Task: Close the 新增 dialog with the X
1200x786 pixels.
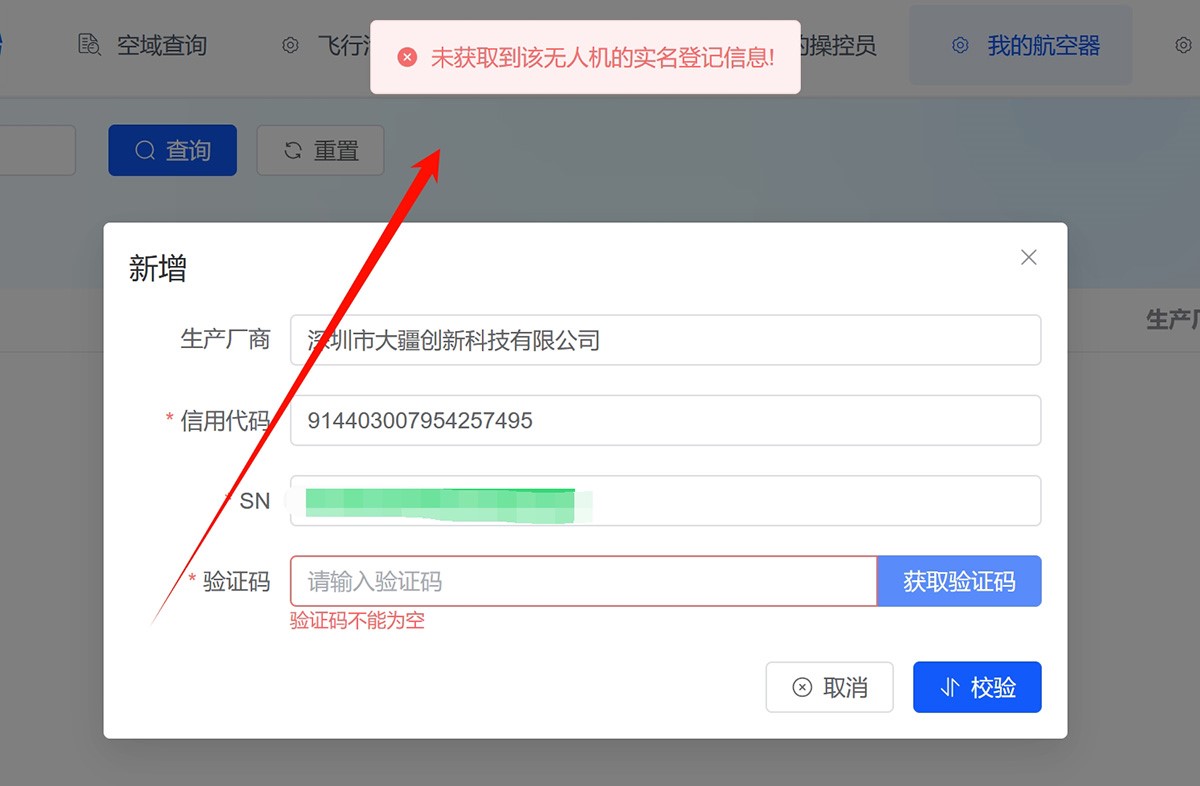Action: (1028, 257)
